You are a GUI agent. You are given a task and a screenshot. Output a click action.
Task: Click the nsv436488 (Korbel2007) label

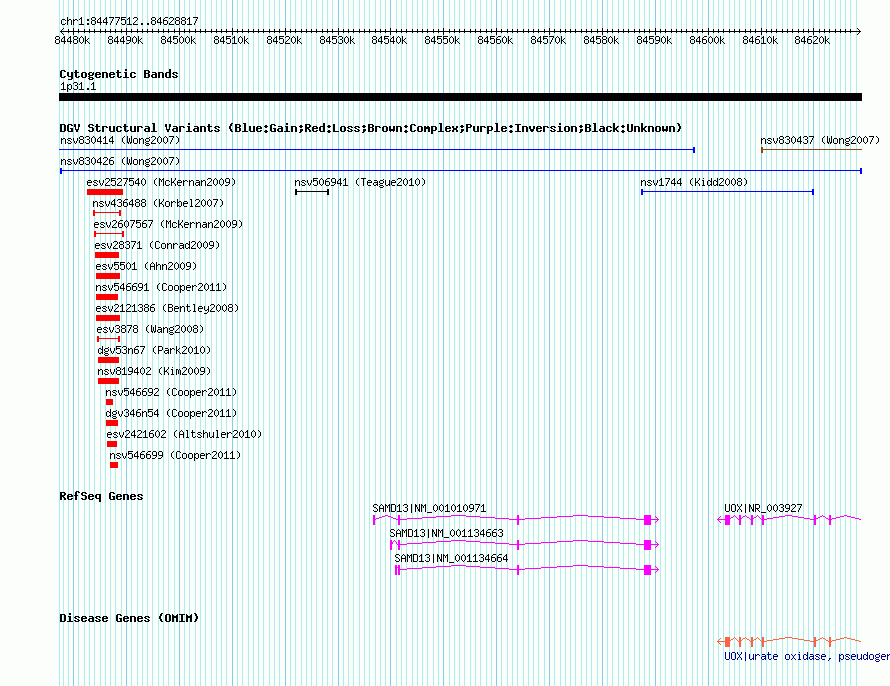[158, 203]
